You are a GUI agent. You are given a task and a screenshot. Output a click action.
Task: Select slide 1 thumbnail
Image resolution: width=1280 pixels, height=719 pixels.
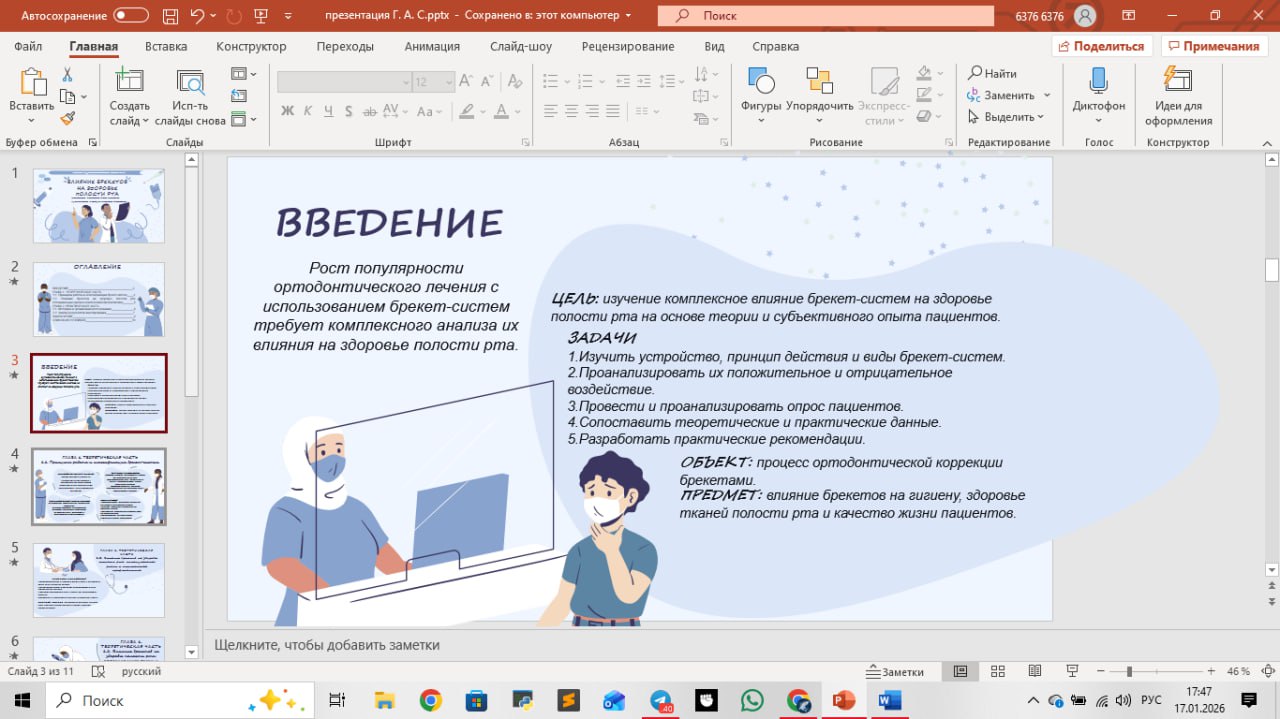tap(99, 206)
